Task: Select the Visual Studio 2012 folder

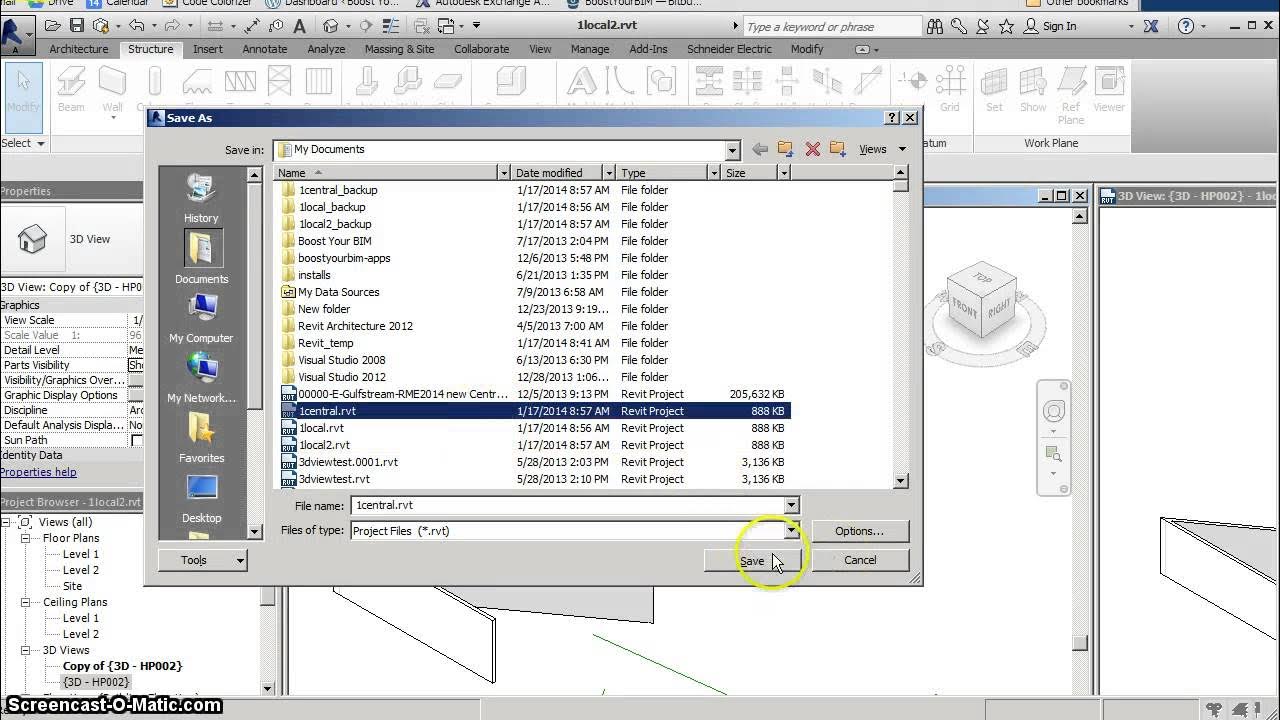Action: point(342,377)
